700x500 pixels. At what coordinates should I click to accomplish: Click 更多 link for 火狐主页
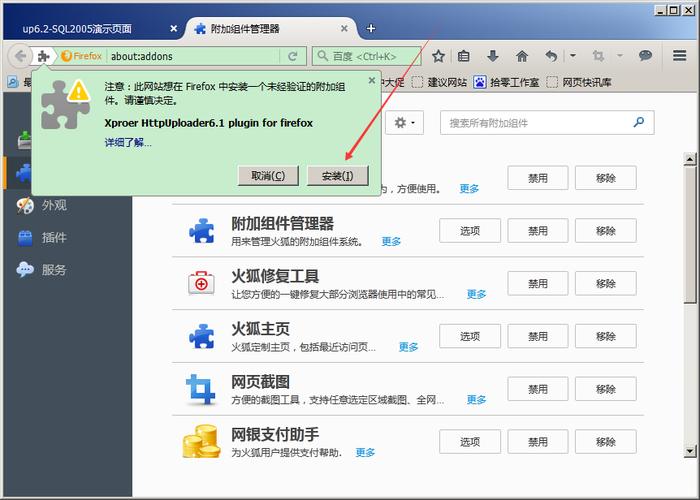408,347
